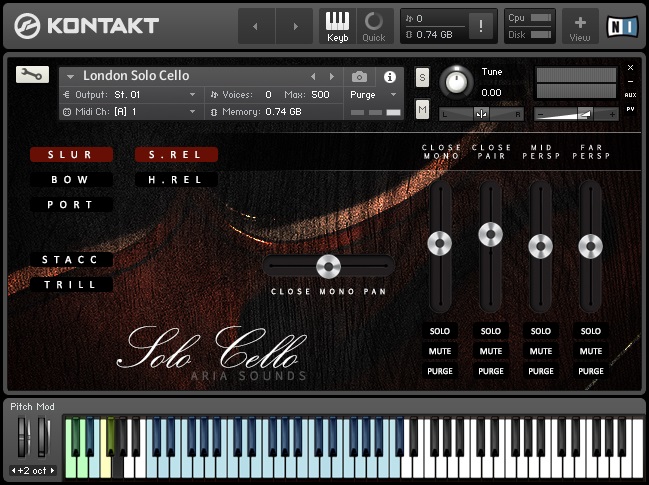Click the NI logo
The height and width of the screenshot is (485, 649).
coord(622,26)
